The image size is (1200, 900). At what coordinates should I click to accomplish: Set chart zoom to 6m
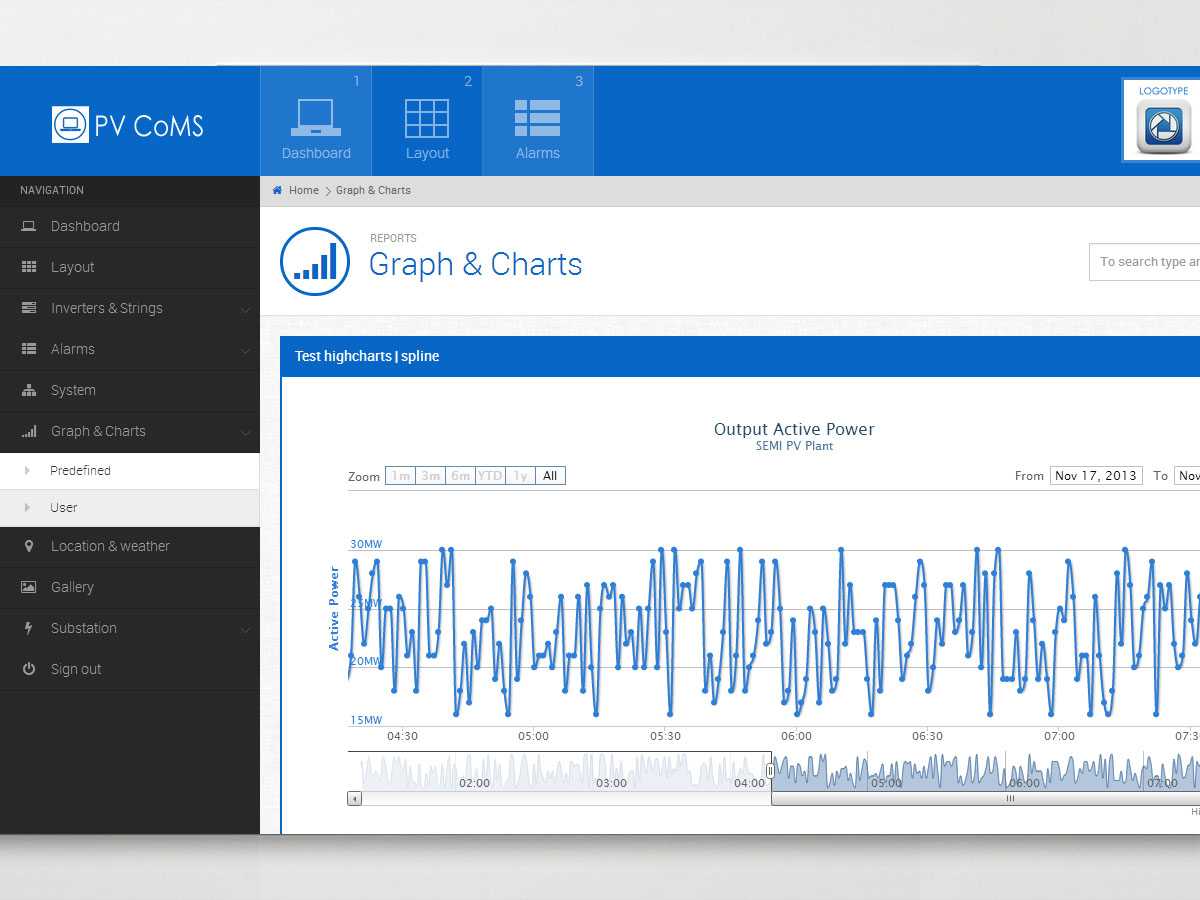pos(460,476)
